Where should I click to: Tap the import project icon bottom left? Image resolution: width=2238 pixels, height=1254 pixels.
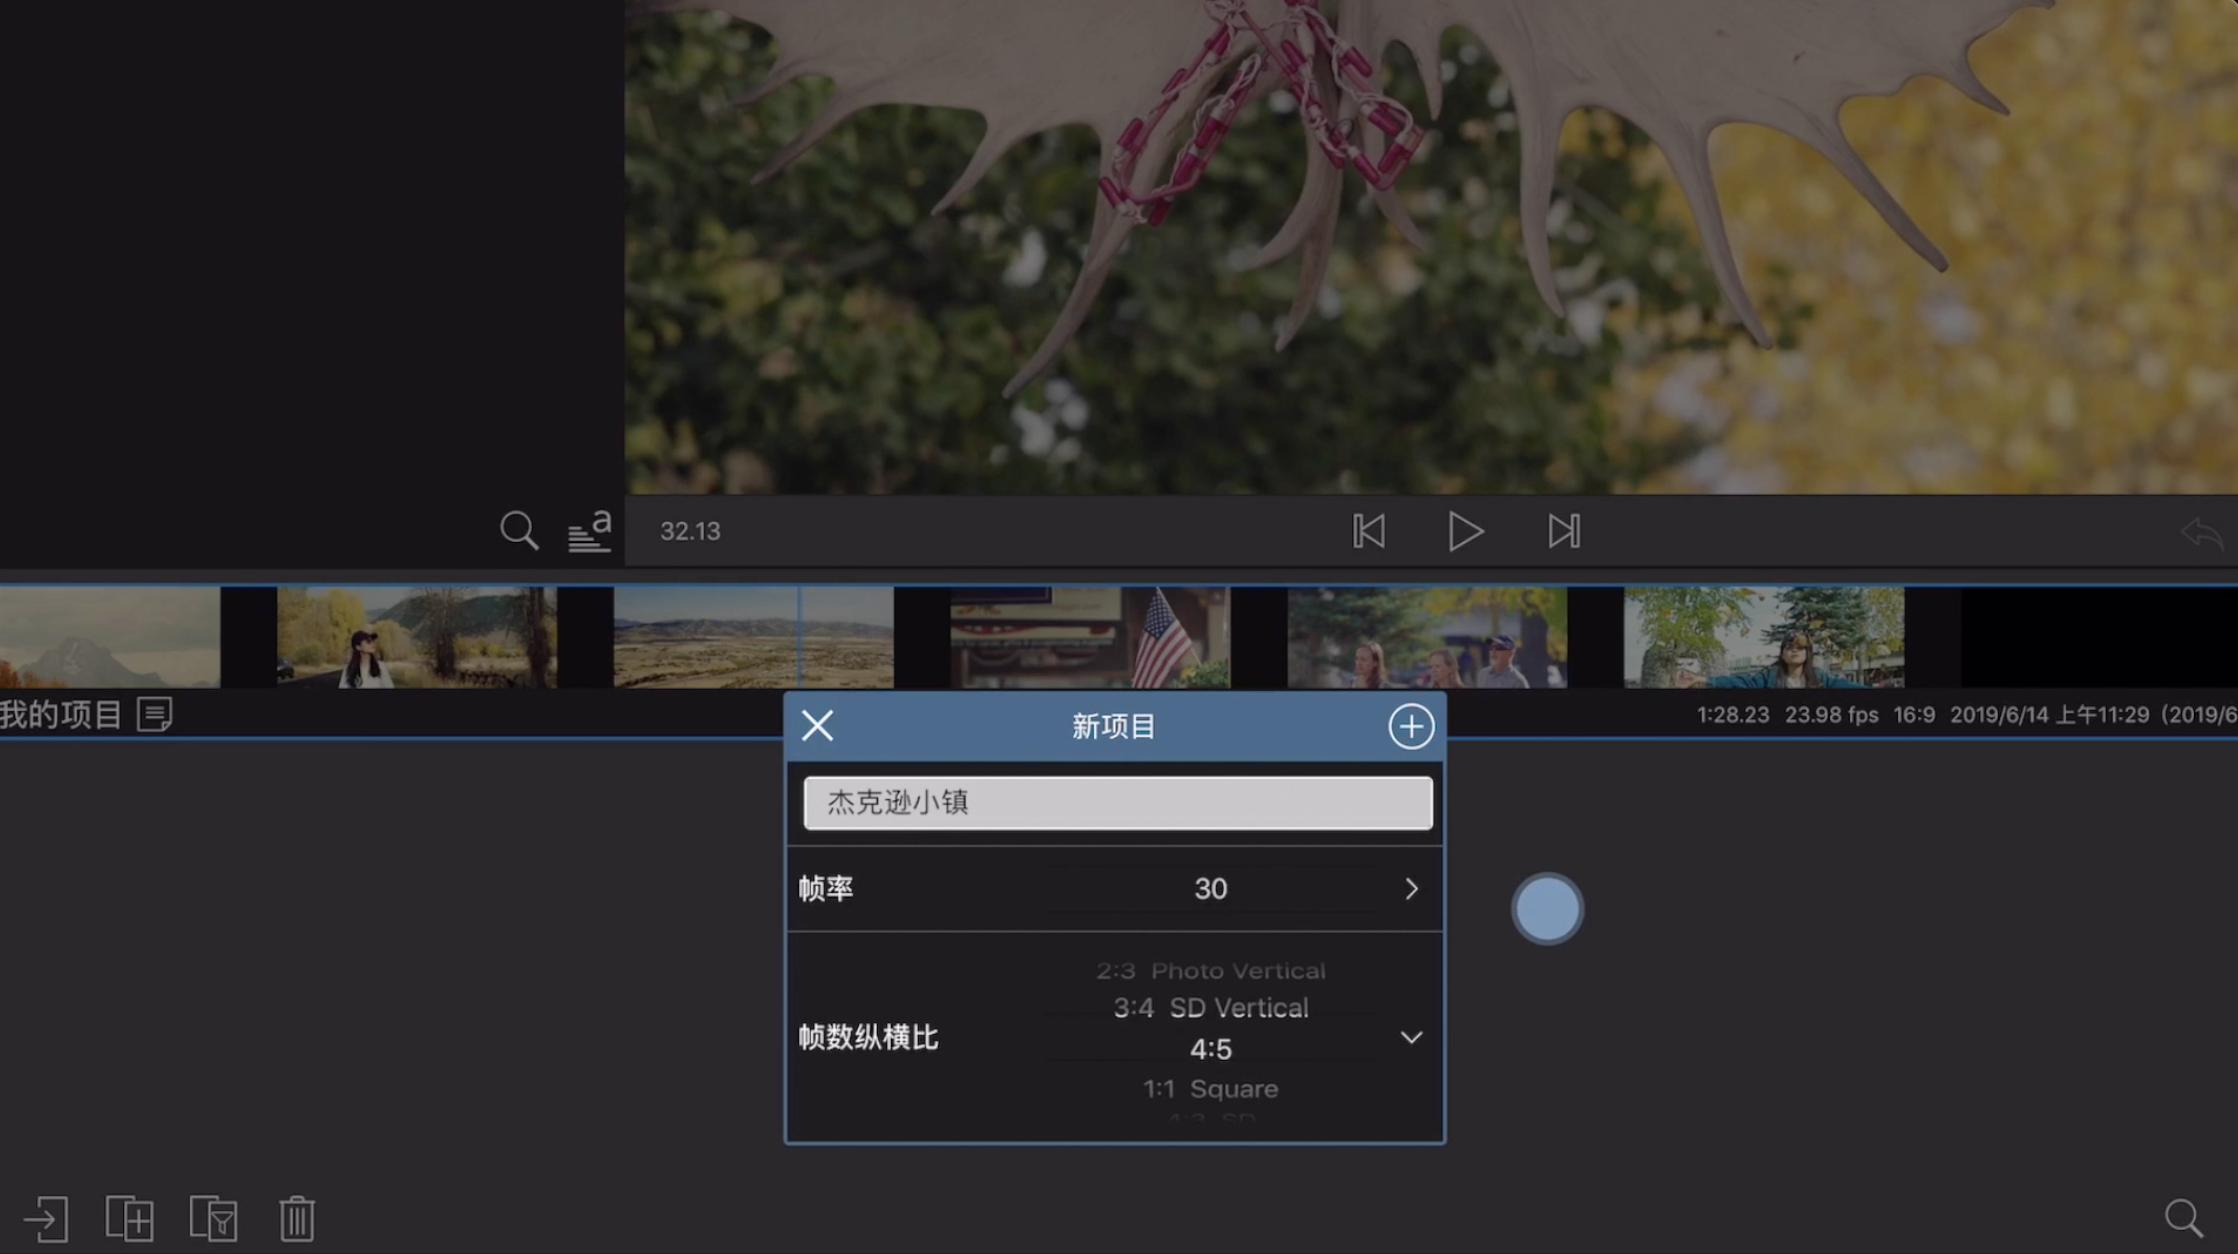click(46, 1218)
